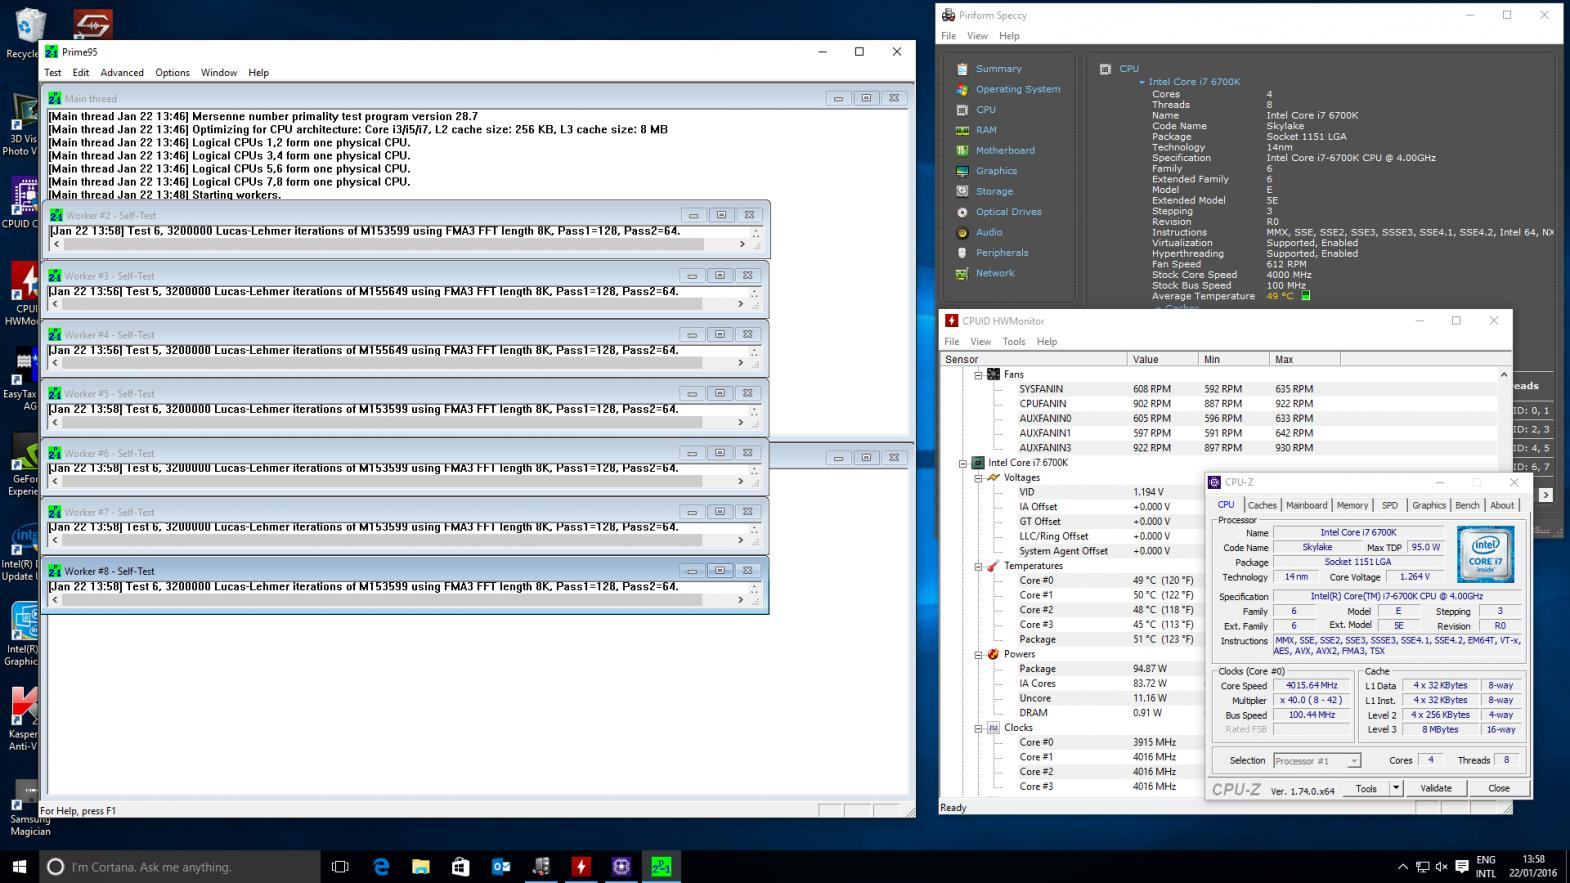The image size is (1570, 883).
Task: Collapse Temperatures node in HWMonitor
Action: [x=979, y=566]
